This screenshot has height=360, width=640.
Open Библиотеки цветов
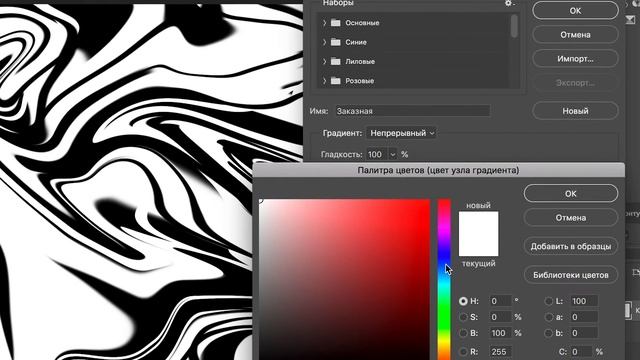(x=571, y=275)
